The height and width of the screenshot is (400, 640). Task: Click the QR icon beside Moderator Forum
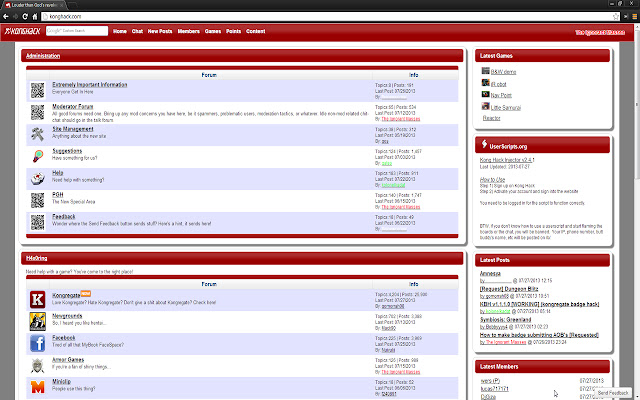point(38,112)
